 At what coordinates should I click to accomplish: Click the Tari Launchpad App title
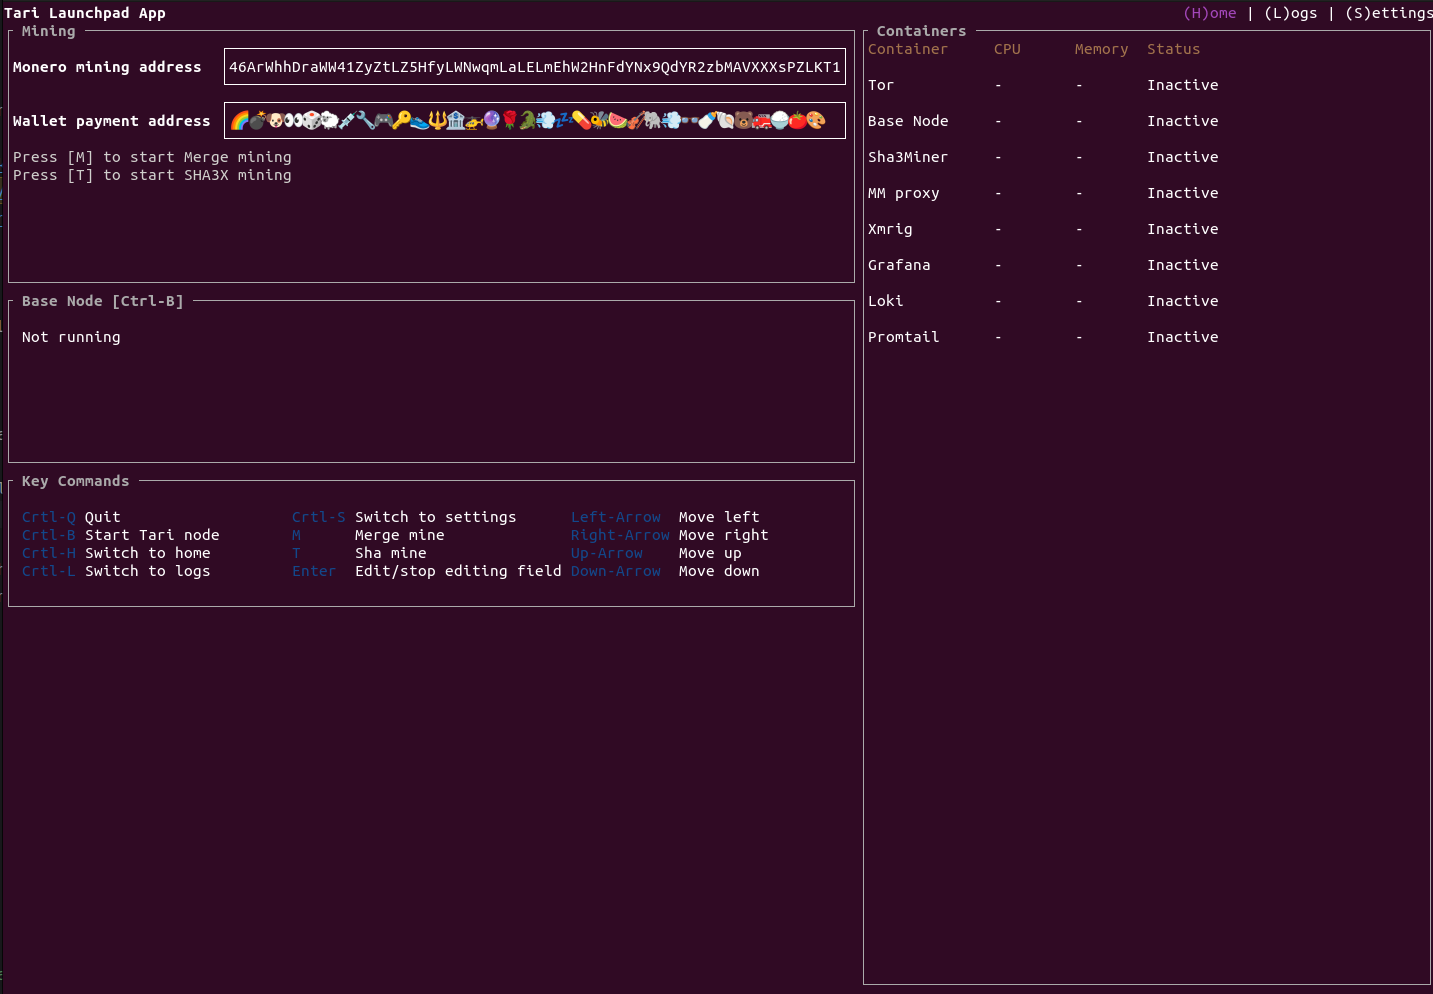point(85,13)
